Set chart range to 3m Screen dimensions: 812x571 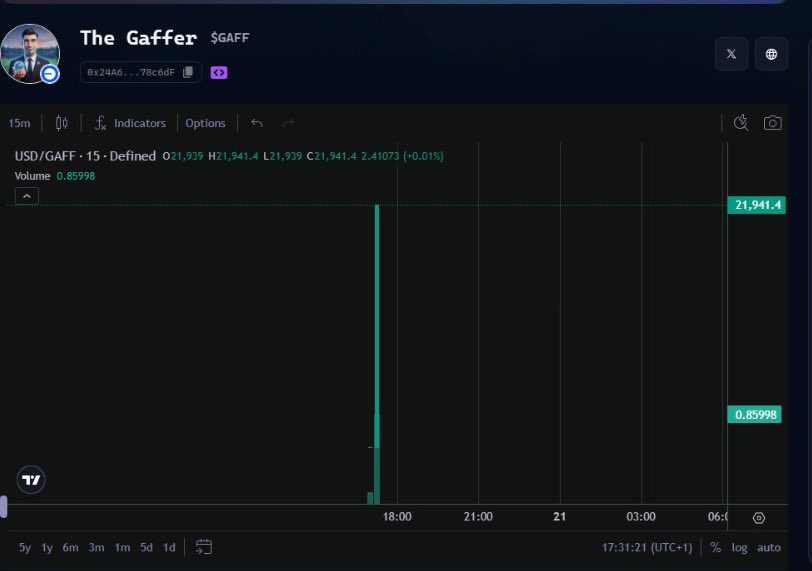96,548
